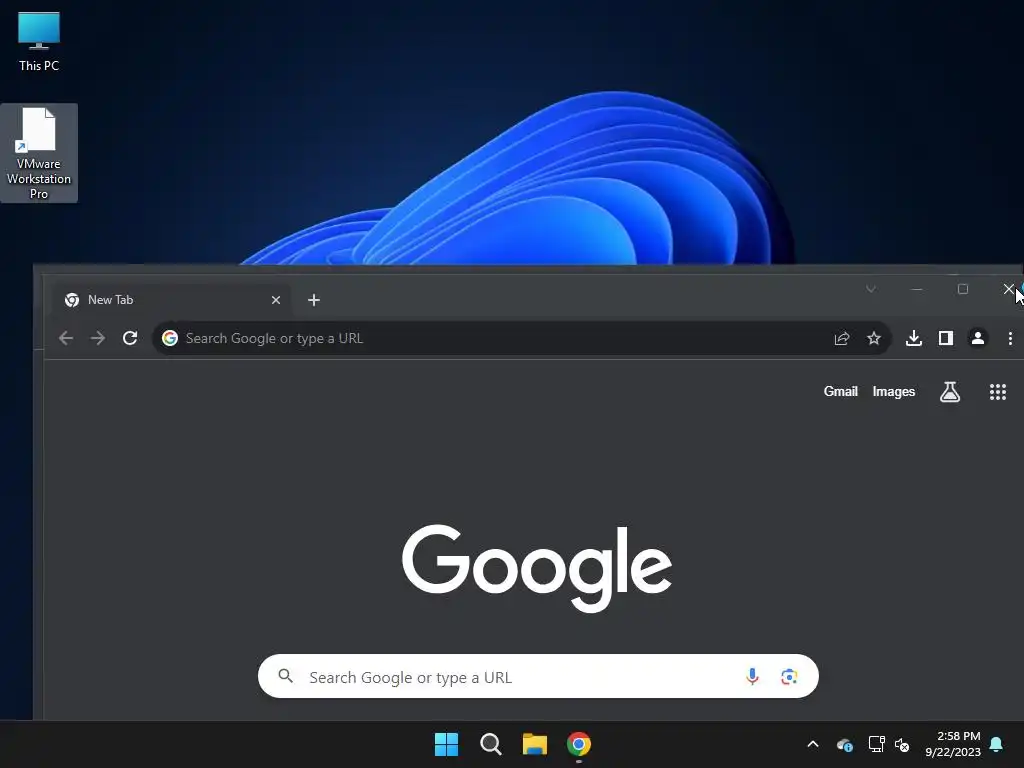
Task: Click Chrome icon in taskbar
Action: click(x=579, y=744)
